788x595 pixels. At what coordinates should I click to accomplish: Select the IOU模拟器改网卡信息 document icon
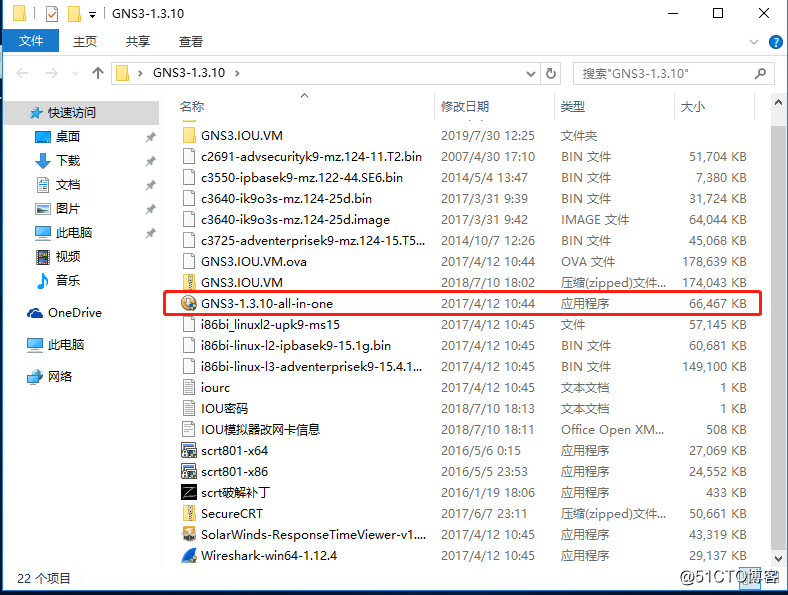tap(189, 429)
